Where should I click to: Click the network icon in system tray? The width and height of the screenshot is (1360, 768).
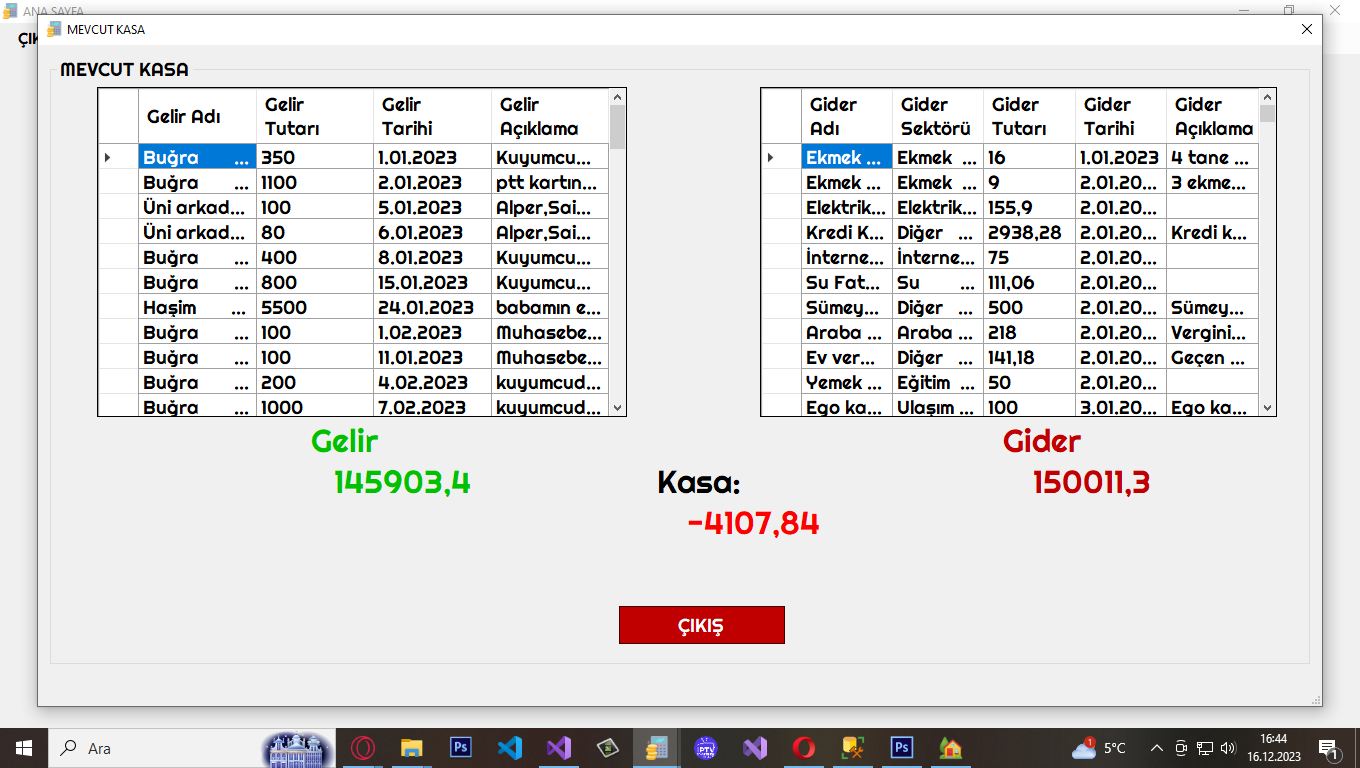click(1205, 748)
